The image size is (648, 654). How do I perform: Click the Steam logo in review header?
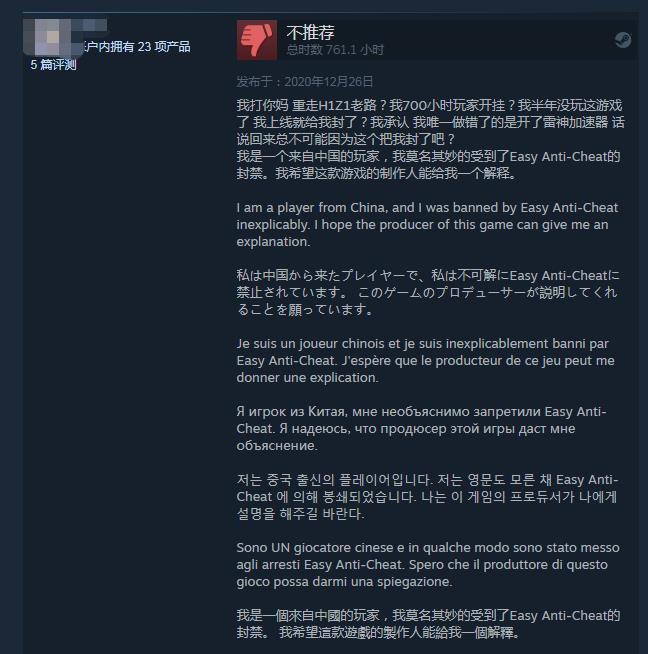[623, 40]
